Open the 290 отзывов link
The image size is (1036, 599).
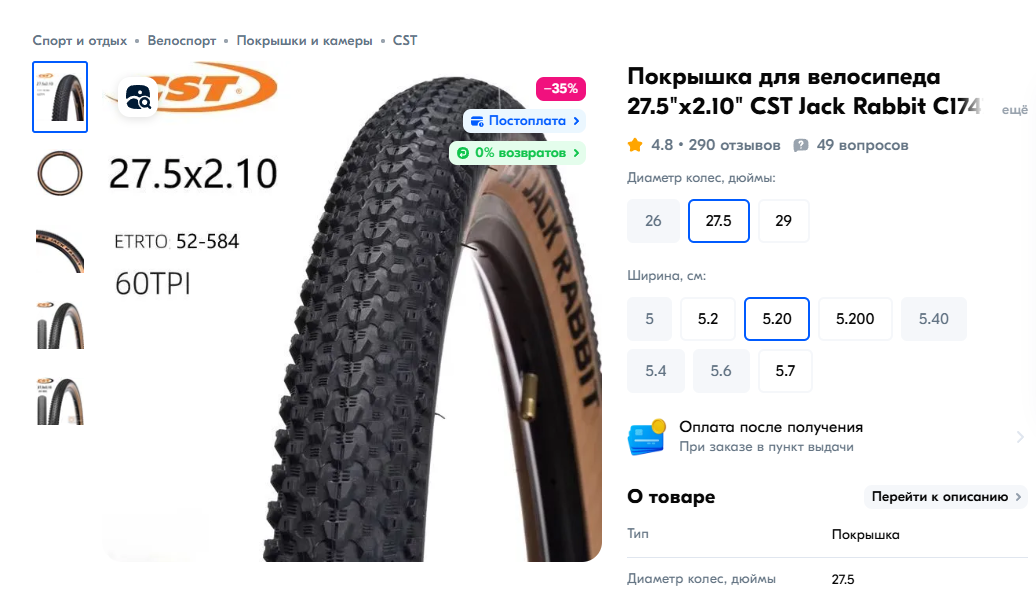pos(734,145)
